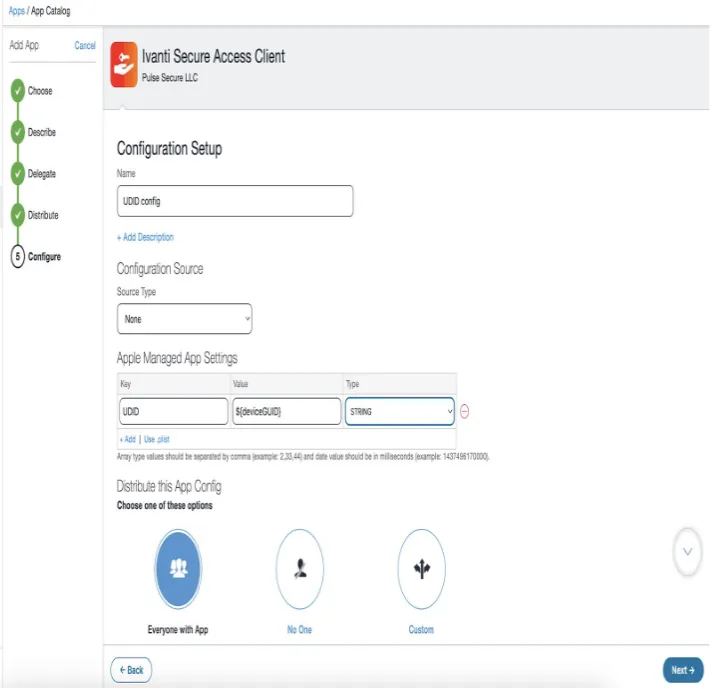
Task: Click the Ivanti Secure Access Client app icon
Action: [124, 64]
